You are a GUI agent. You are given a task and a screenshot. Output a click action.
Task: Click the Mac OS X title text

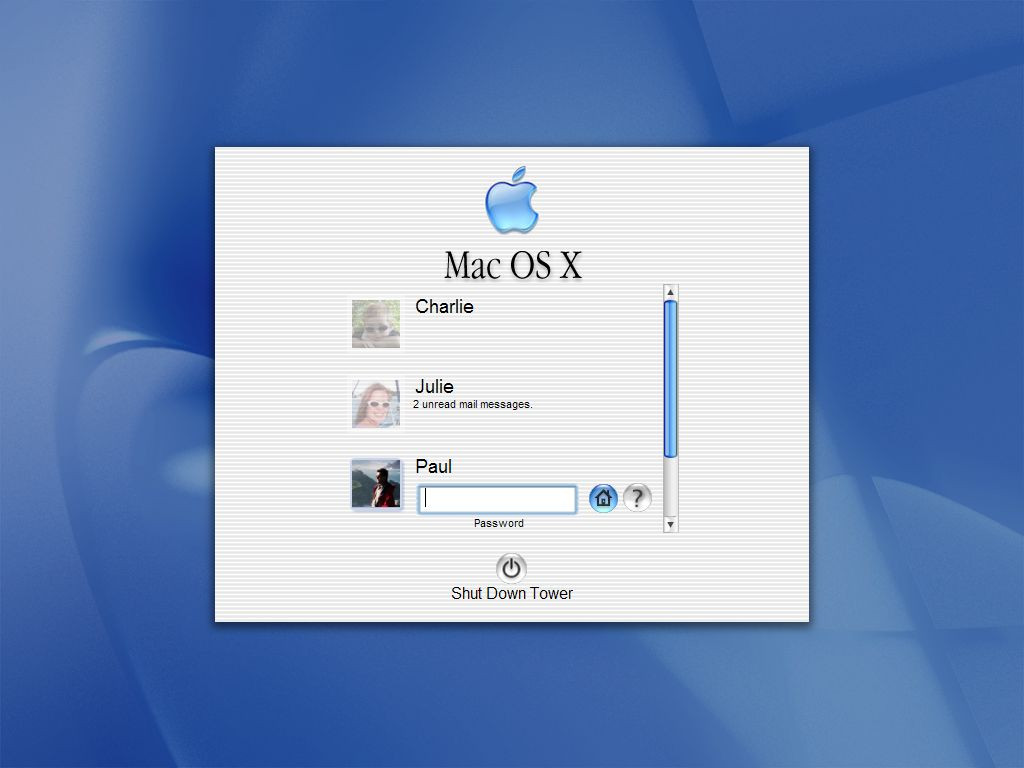point(513,265)
